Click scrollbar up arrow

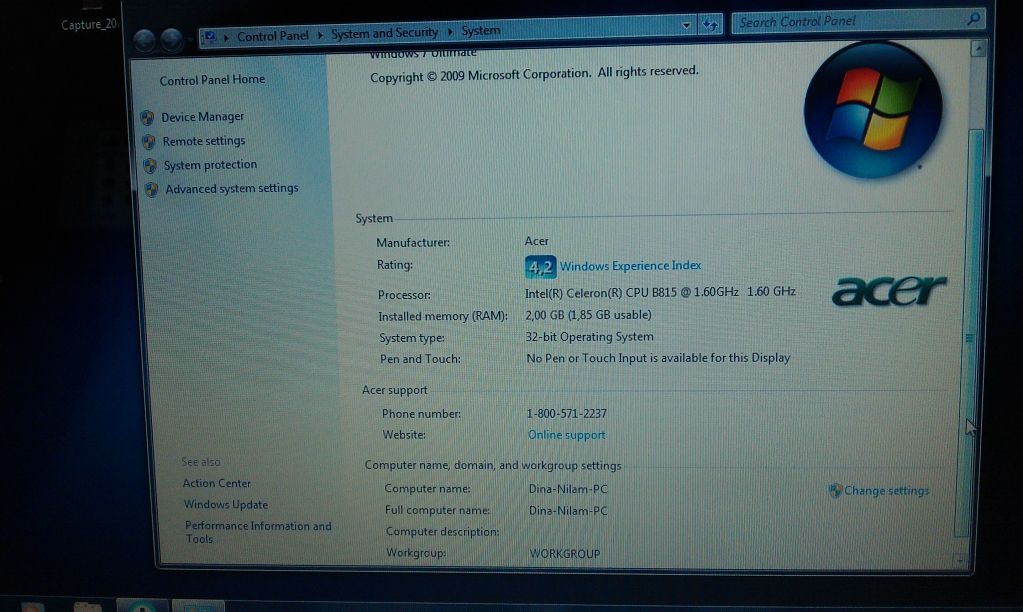pyautogui.click(x=977, y=49)
